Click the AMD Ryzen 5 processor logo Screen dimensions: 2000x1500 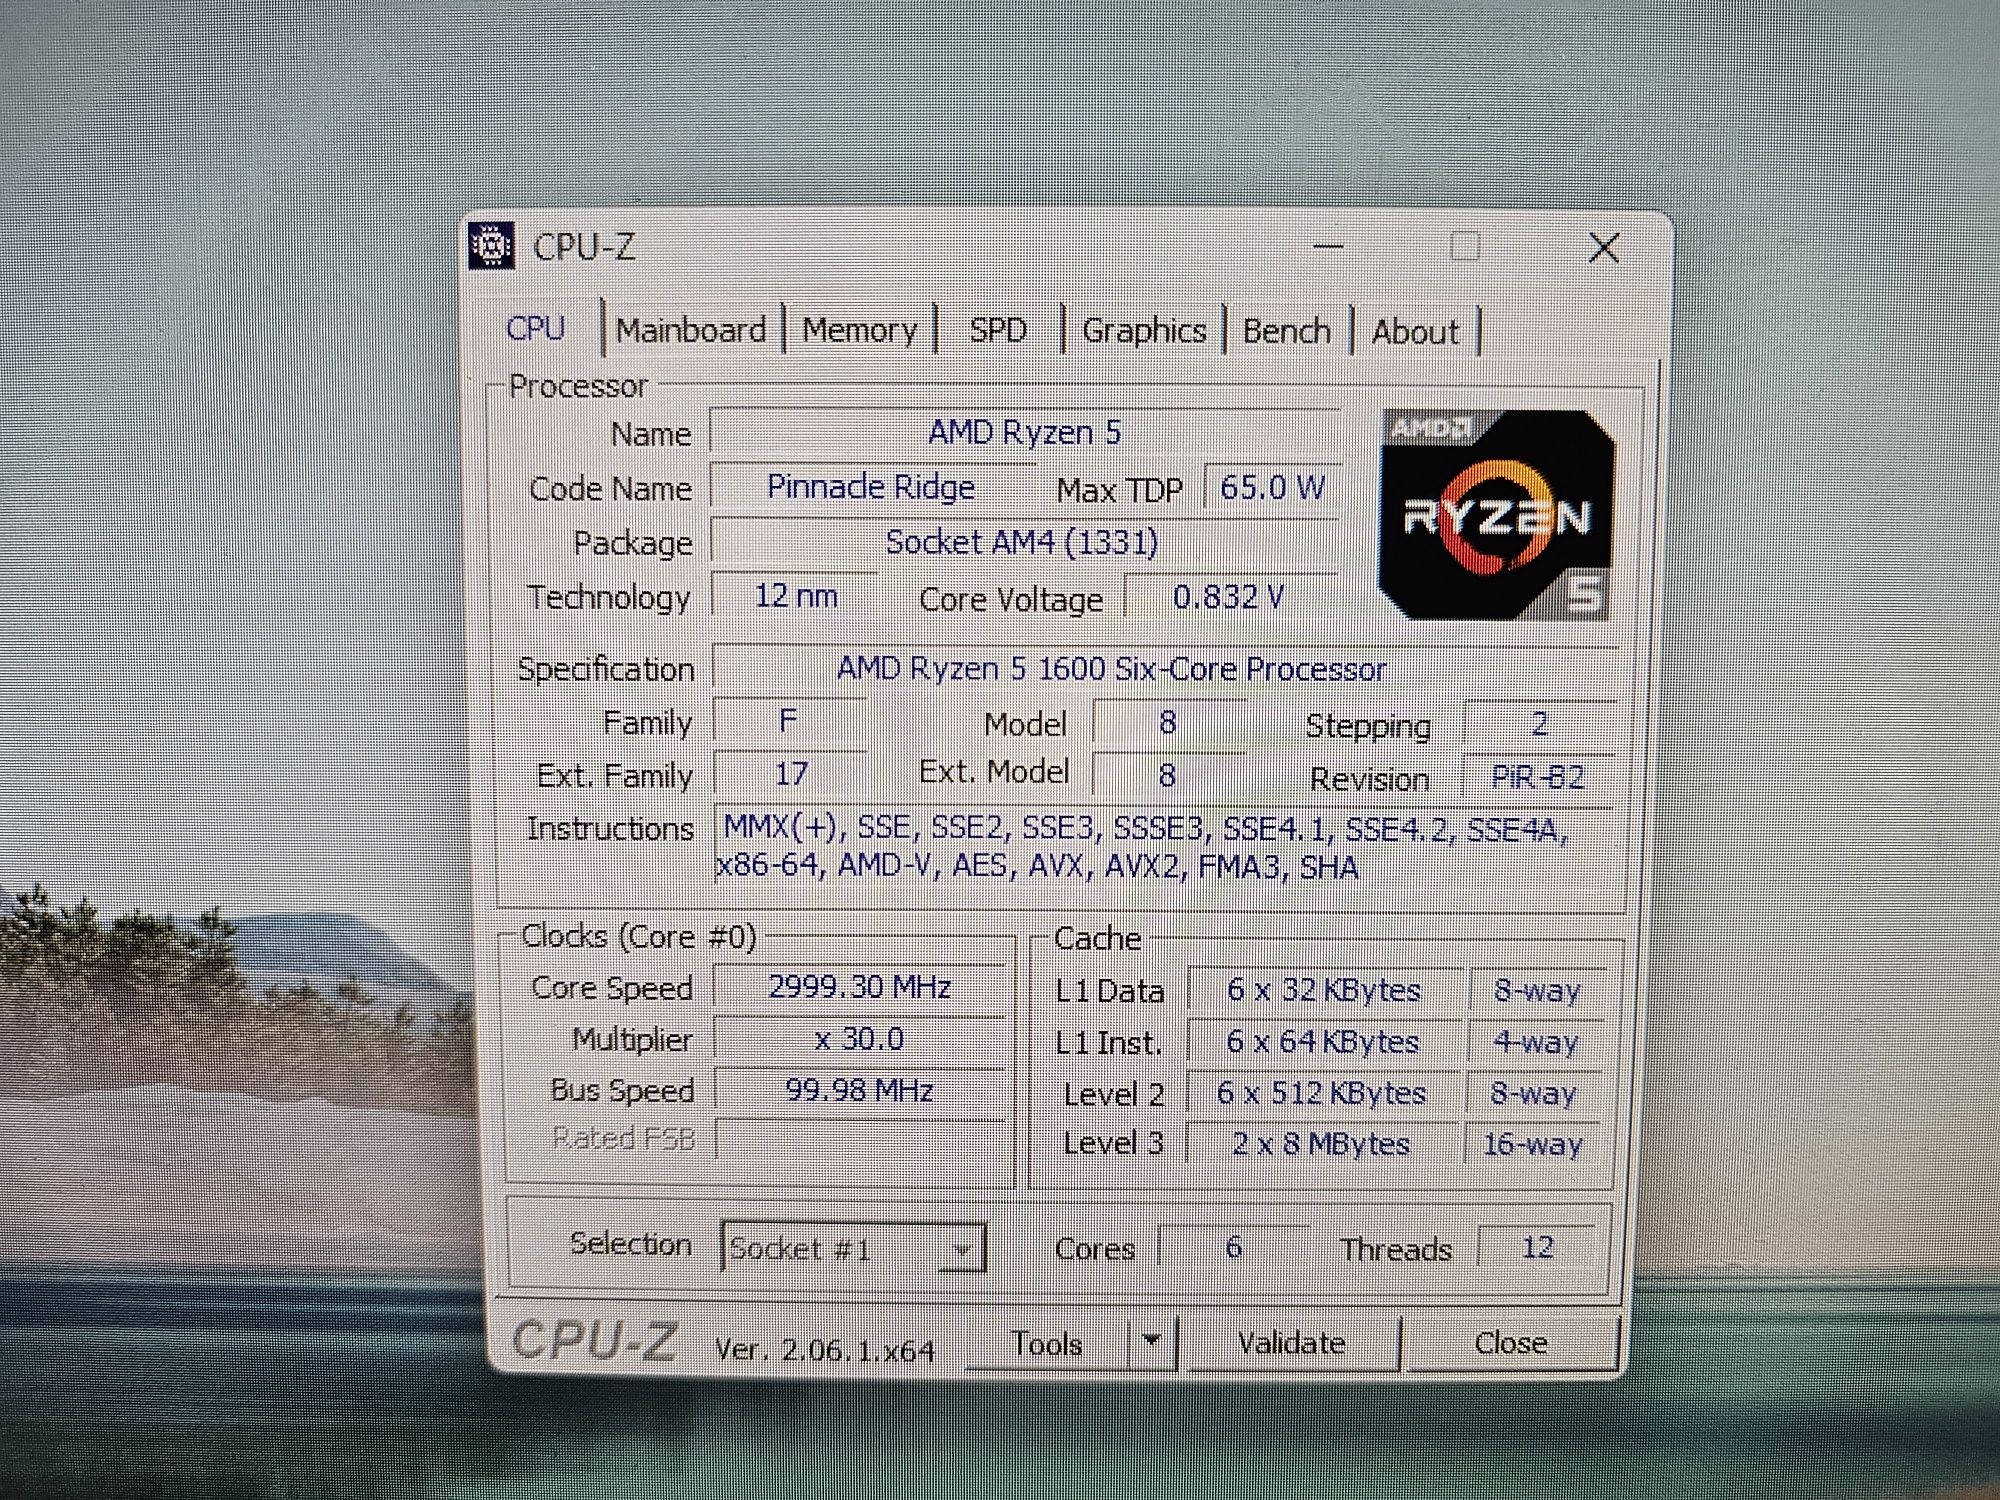click(x=1496, y=515)
